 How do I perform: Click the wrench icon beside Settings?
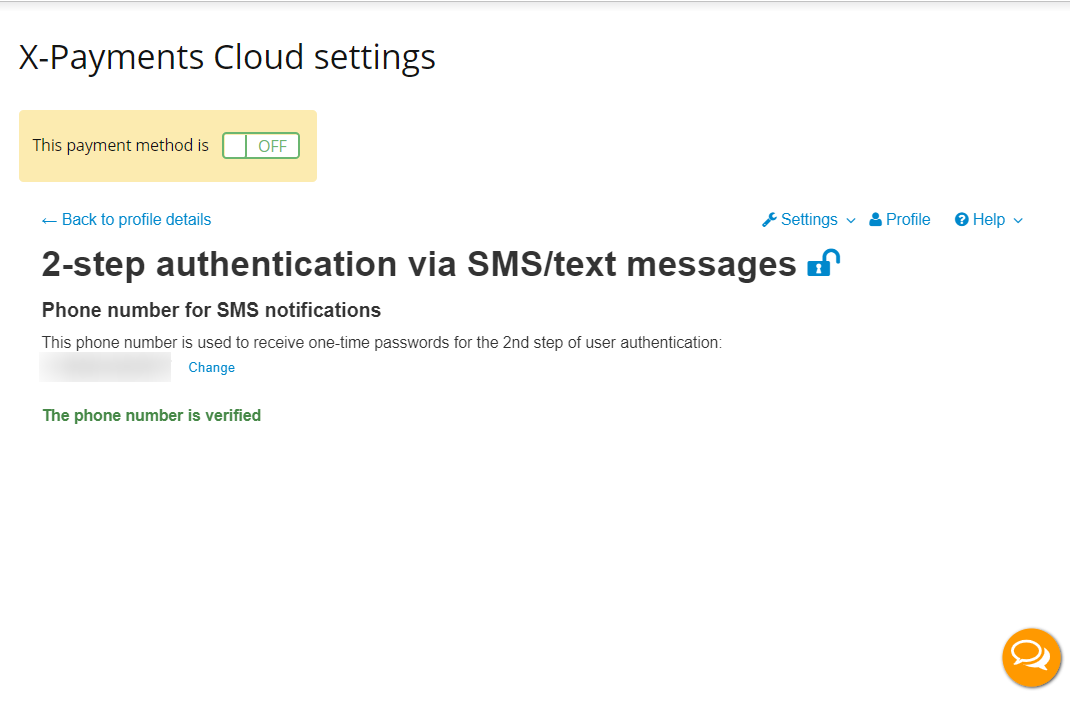click(x=769, y=220)
